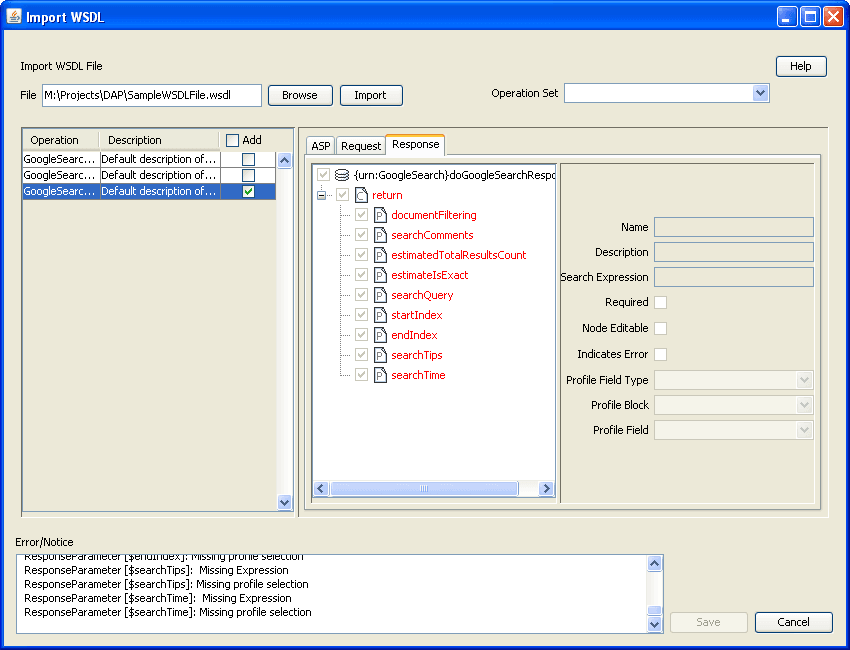Open the Operation Set dropdown

tap(760, 93)
